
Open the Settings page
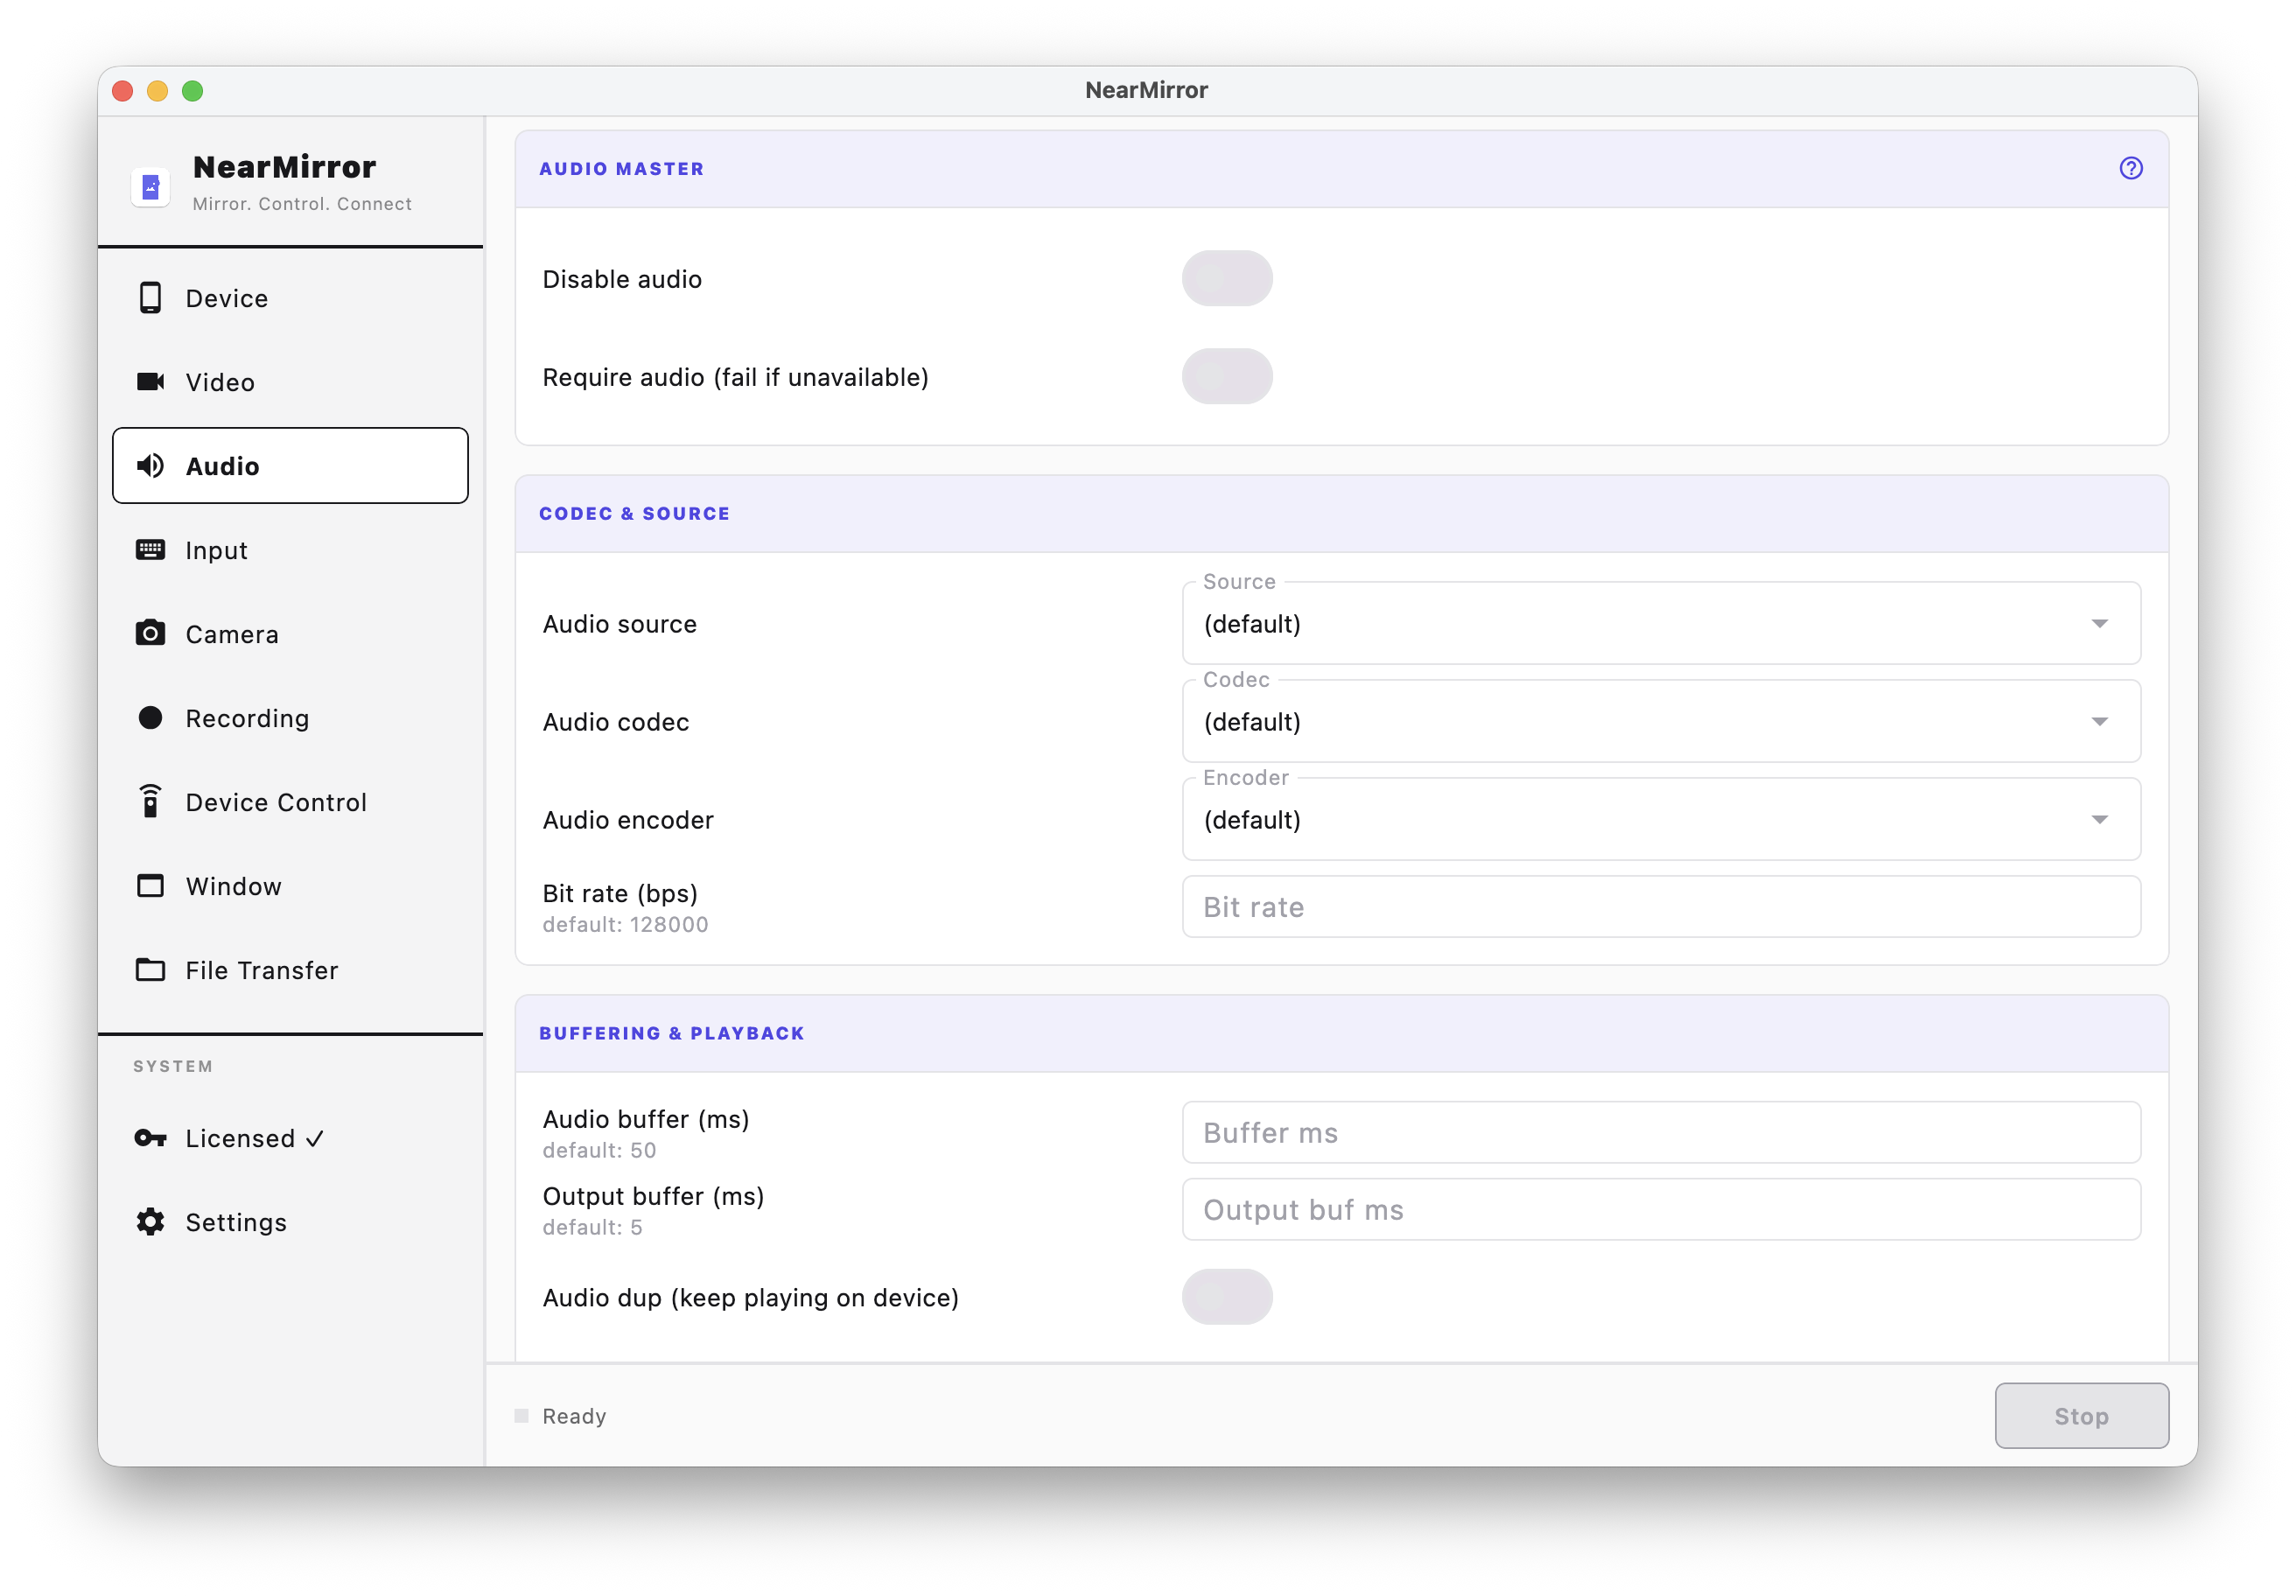236,1221
